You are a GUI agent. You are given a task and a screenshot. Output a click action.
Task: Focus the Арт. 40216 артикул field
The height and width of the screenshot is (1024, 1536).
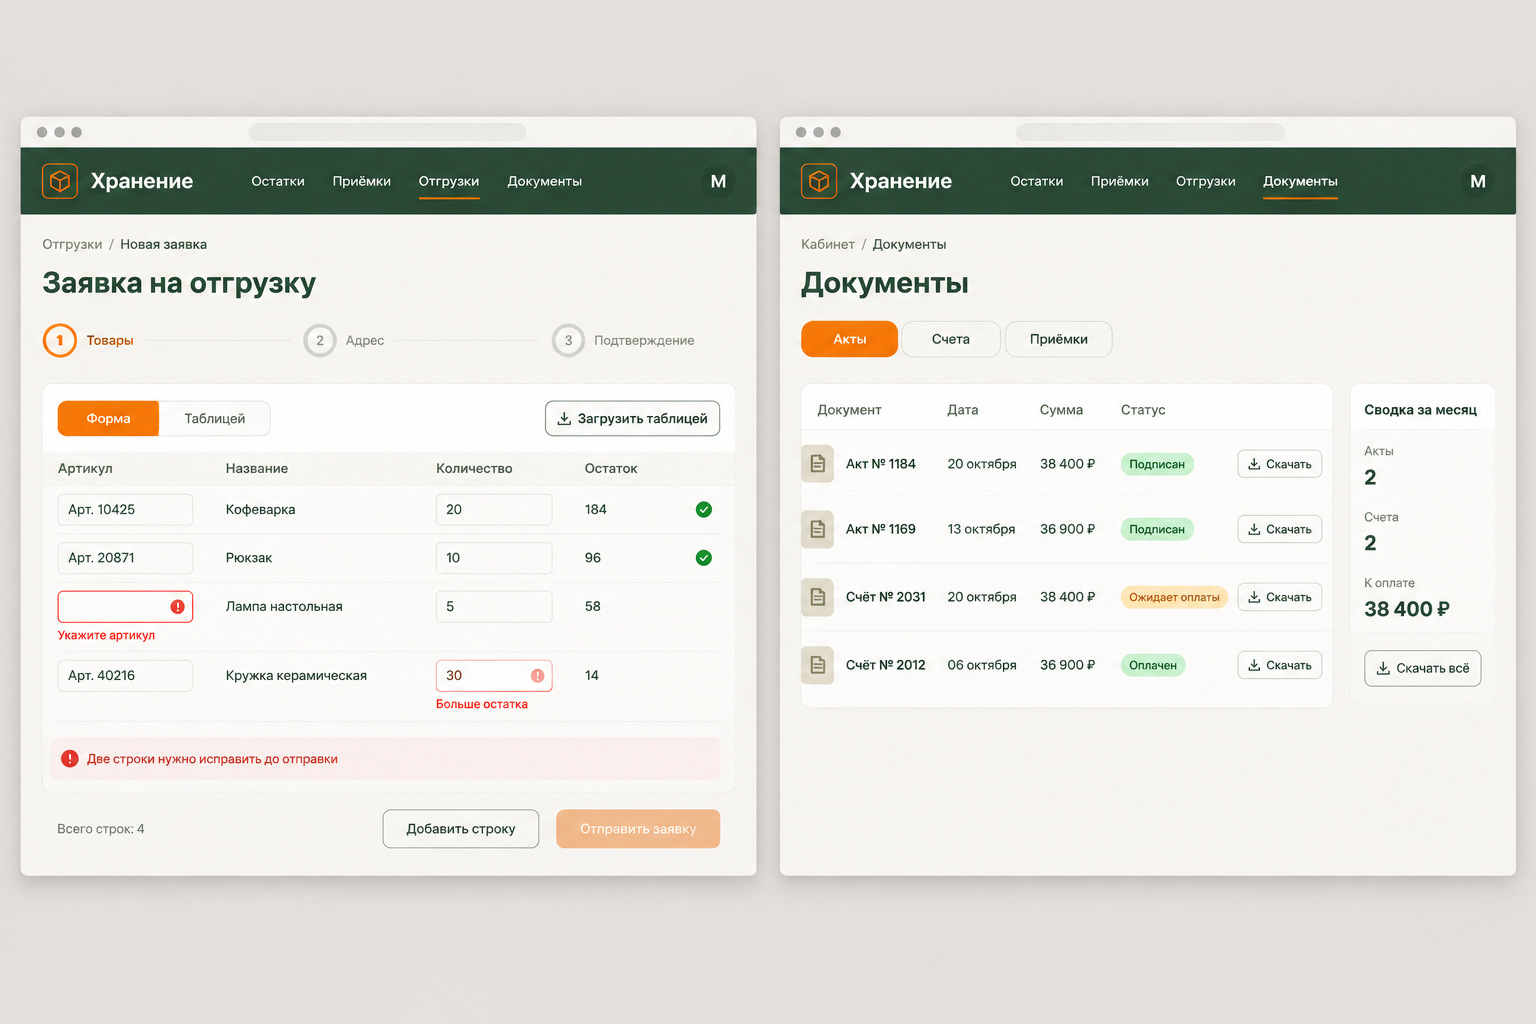(x=125, y=676)
